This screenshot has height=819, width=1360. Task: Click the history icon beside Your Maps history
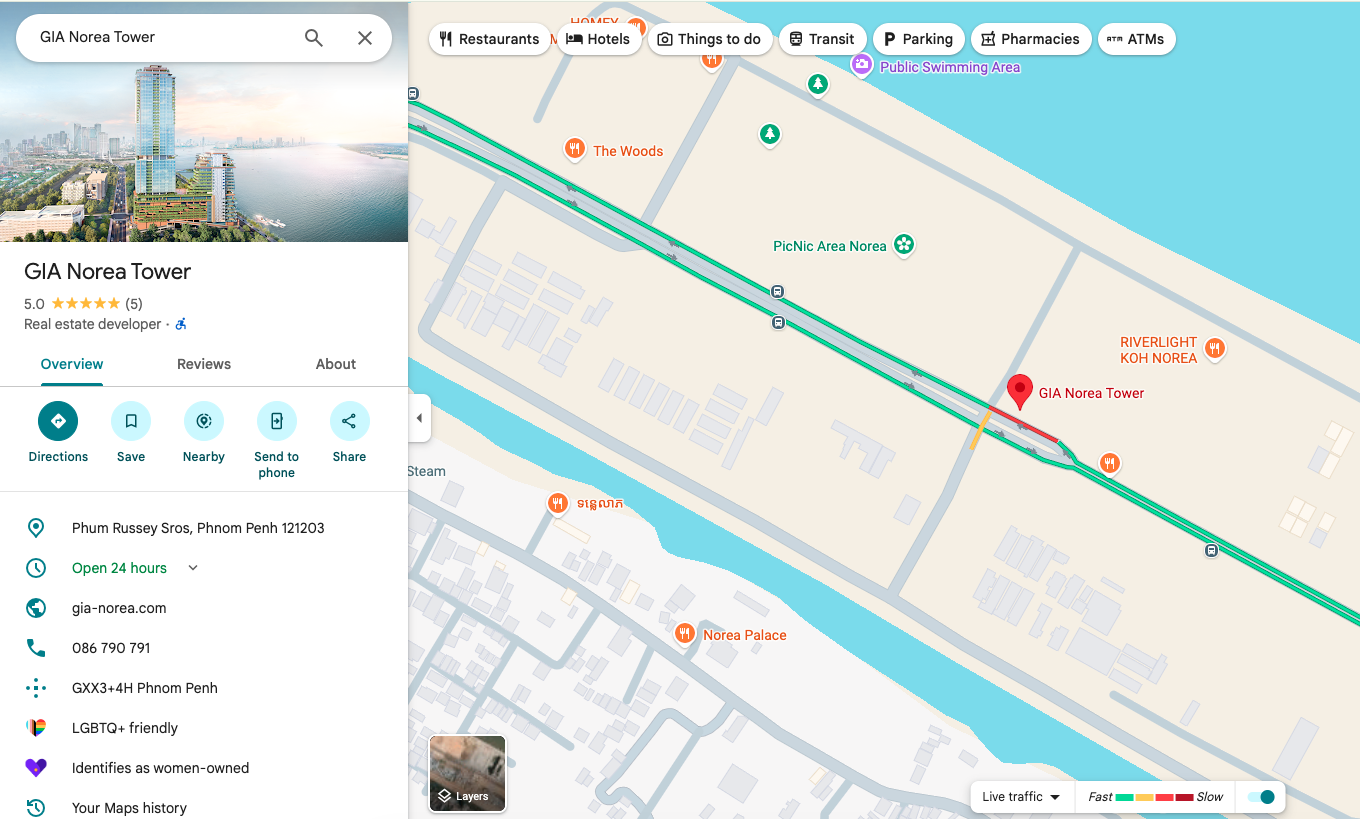(36, 808)
